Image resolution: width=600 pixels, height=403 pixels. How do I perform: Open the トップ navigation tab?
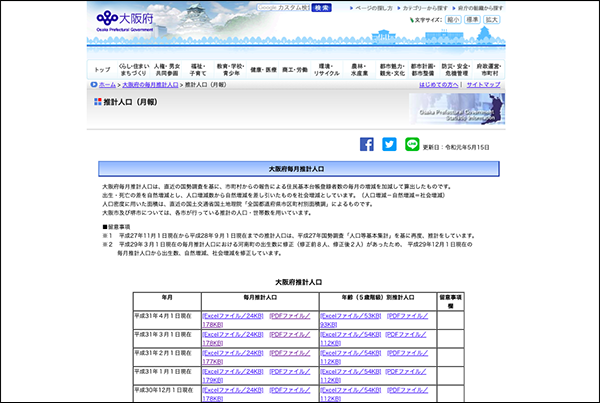click(x=102, y=70)
